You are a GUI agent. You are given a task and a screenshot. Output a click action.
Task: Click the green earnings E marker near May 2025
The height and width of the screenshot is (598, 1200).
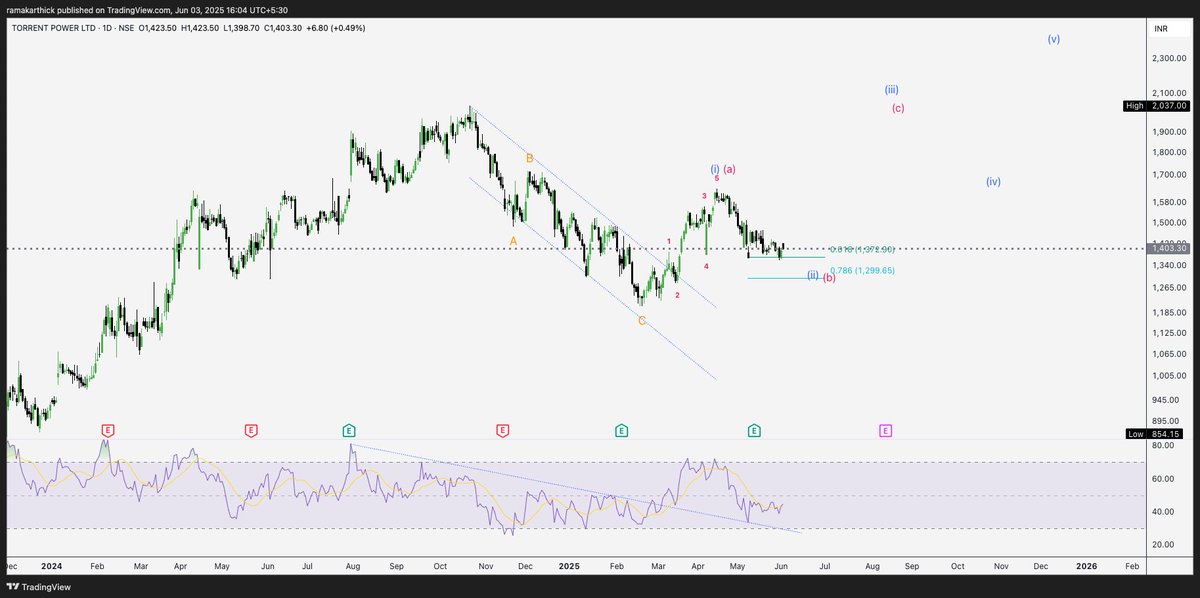[754, 430]
